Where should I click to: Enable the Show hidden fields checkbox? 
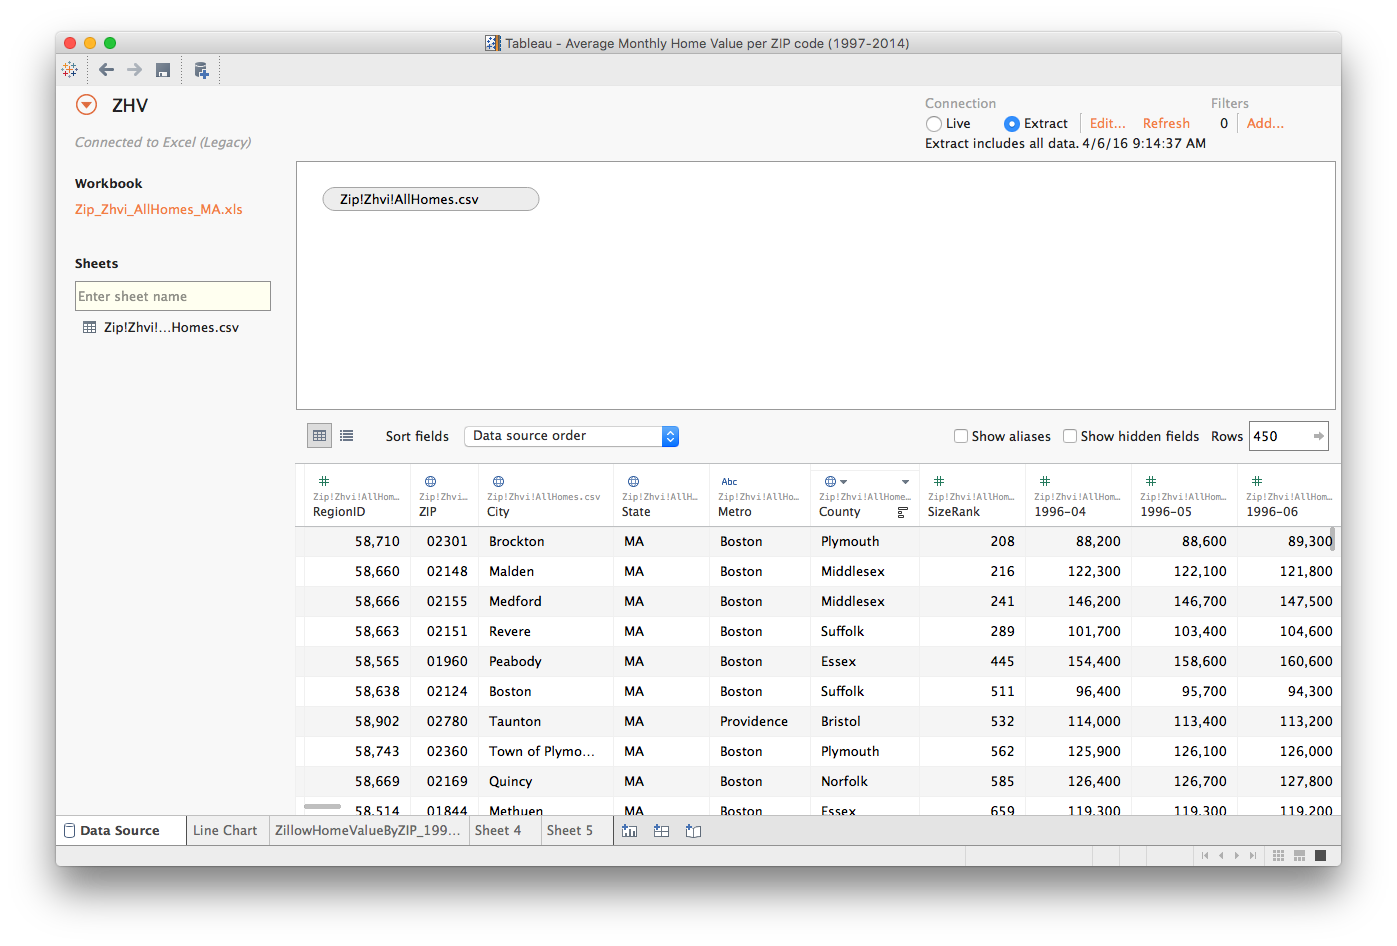pos(1070,436)
